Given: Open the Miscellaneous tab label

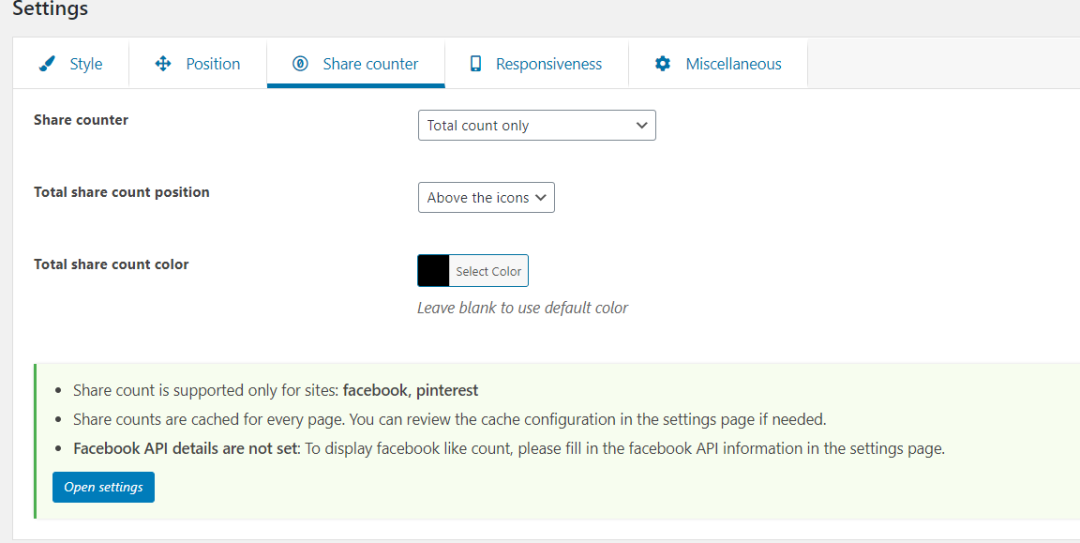Looking at the screenshot, I should point(734,64).
